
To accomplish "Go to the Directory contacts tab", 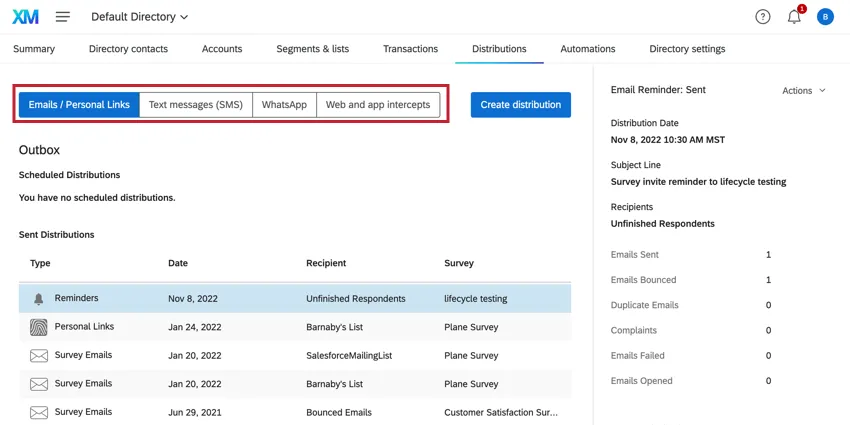I will [x=128, y=49].
